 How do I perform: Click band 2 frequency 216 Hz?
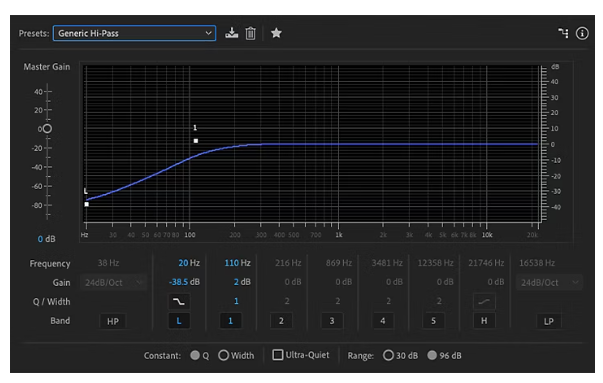288,263
